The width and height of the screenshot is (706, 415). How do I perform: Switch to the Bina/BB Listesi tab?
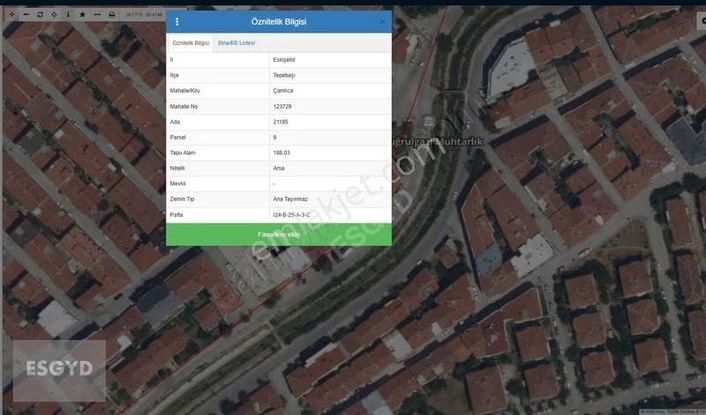(237, 43)
